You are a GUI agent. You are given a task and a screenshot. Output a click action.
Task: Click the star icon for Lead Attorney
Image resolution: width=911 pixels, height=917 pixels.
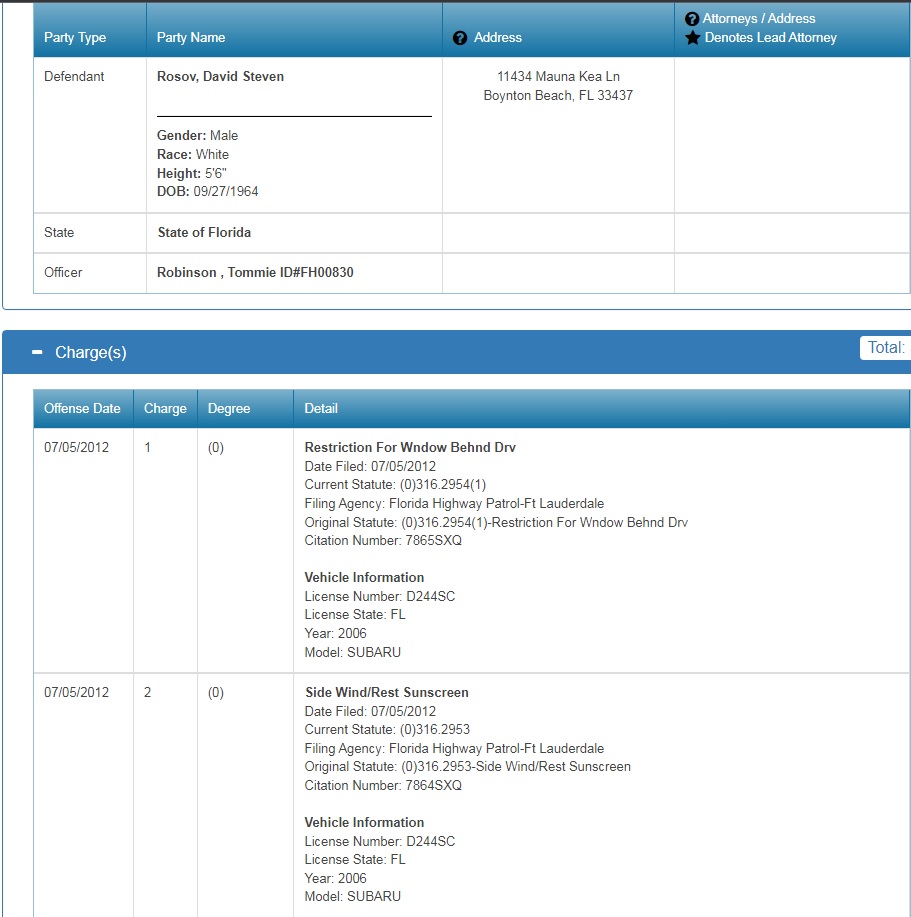(x=691, y=38)
